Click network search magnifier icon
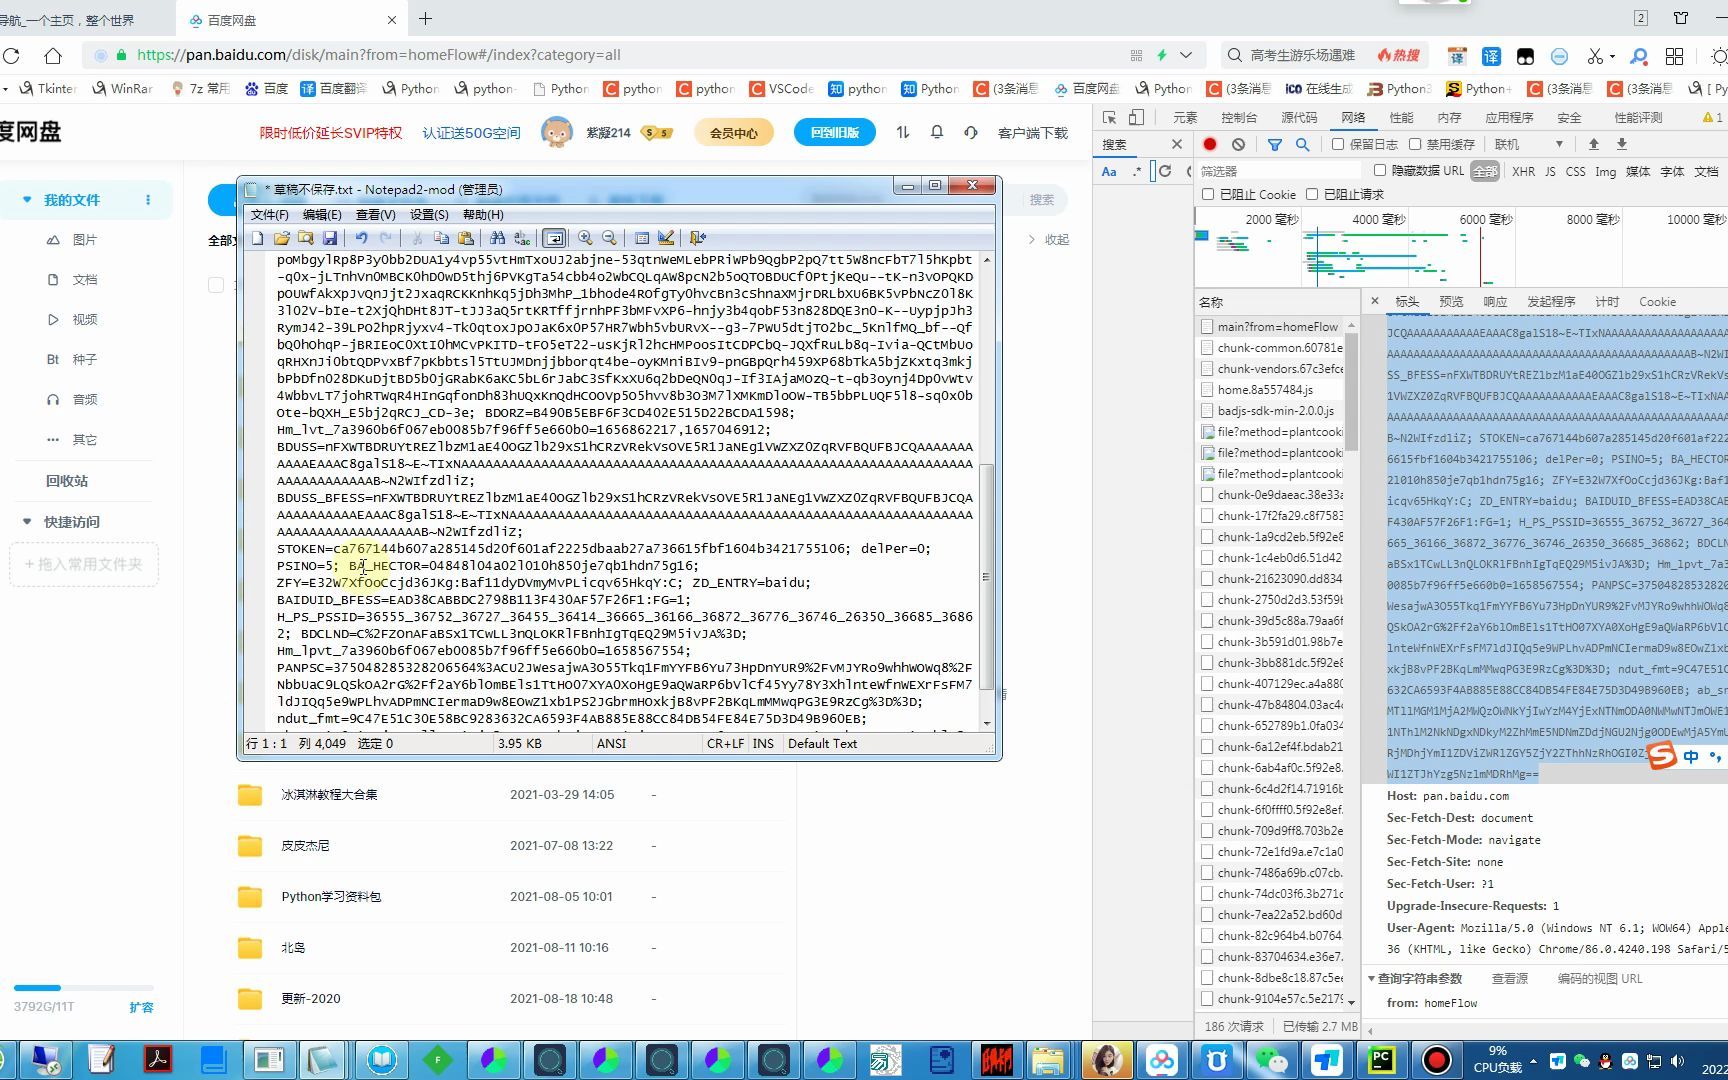 1302,144
